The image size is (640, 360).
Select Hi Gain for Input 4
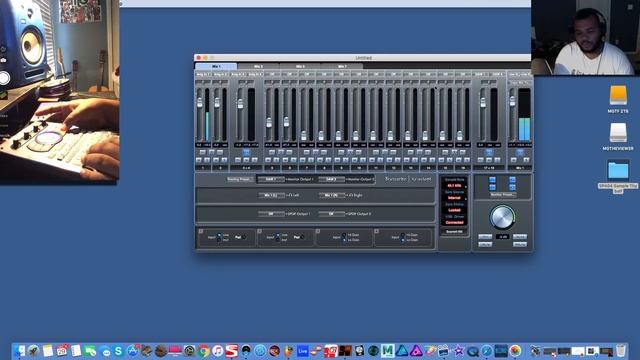pos(403,235)
